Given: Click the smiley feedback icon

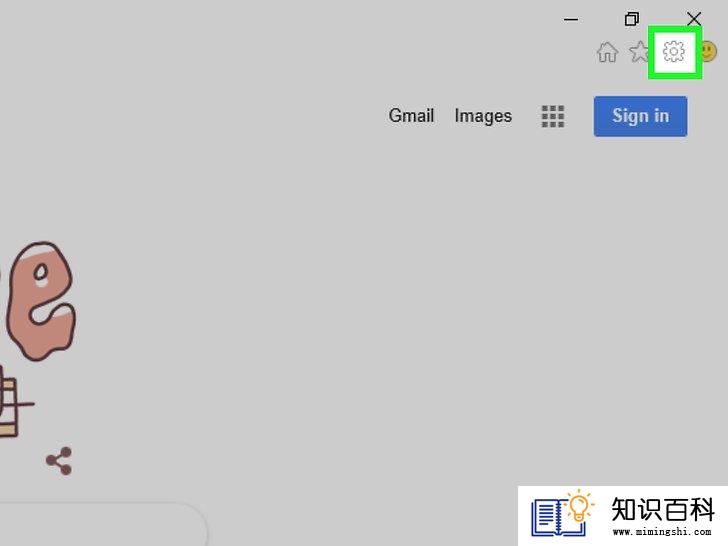Looking at the screenshot, I should pos(708,52).
